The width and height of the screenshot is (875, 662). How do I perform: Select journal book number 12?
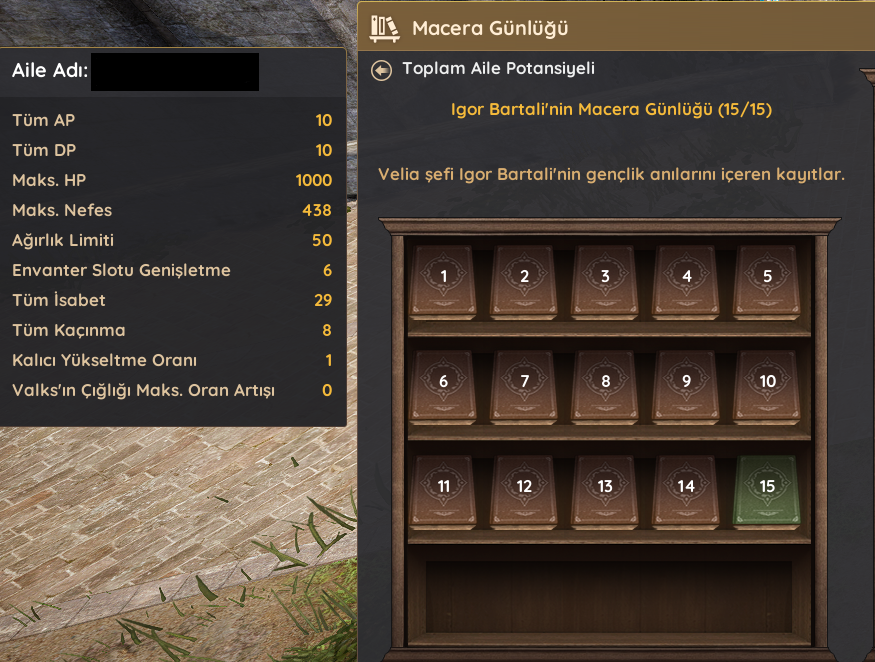point(524,492)
